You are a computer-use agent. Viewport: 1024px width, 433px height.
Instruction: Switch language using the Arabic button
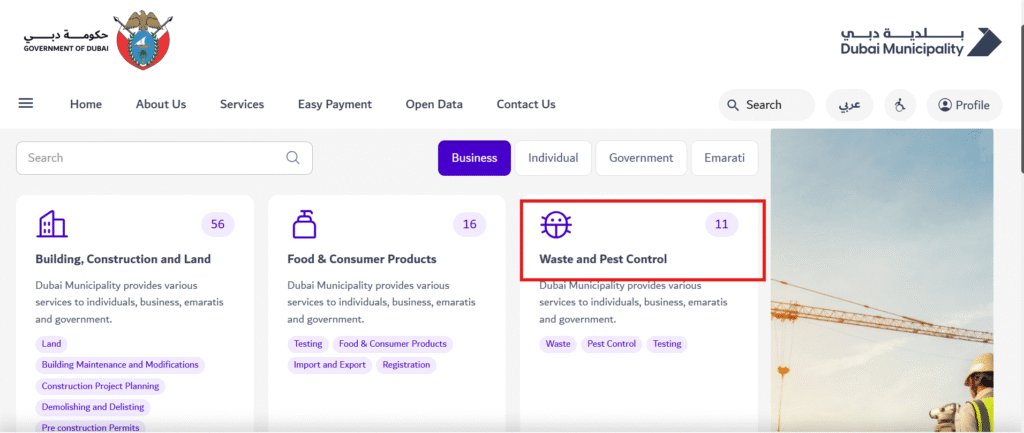848,105
